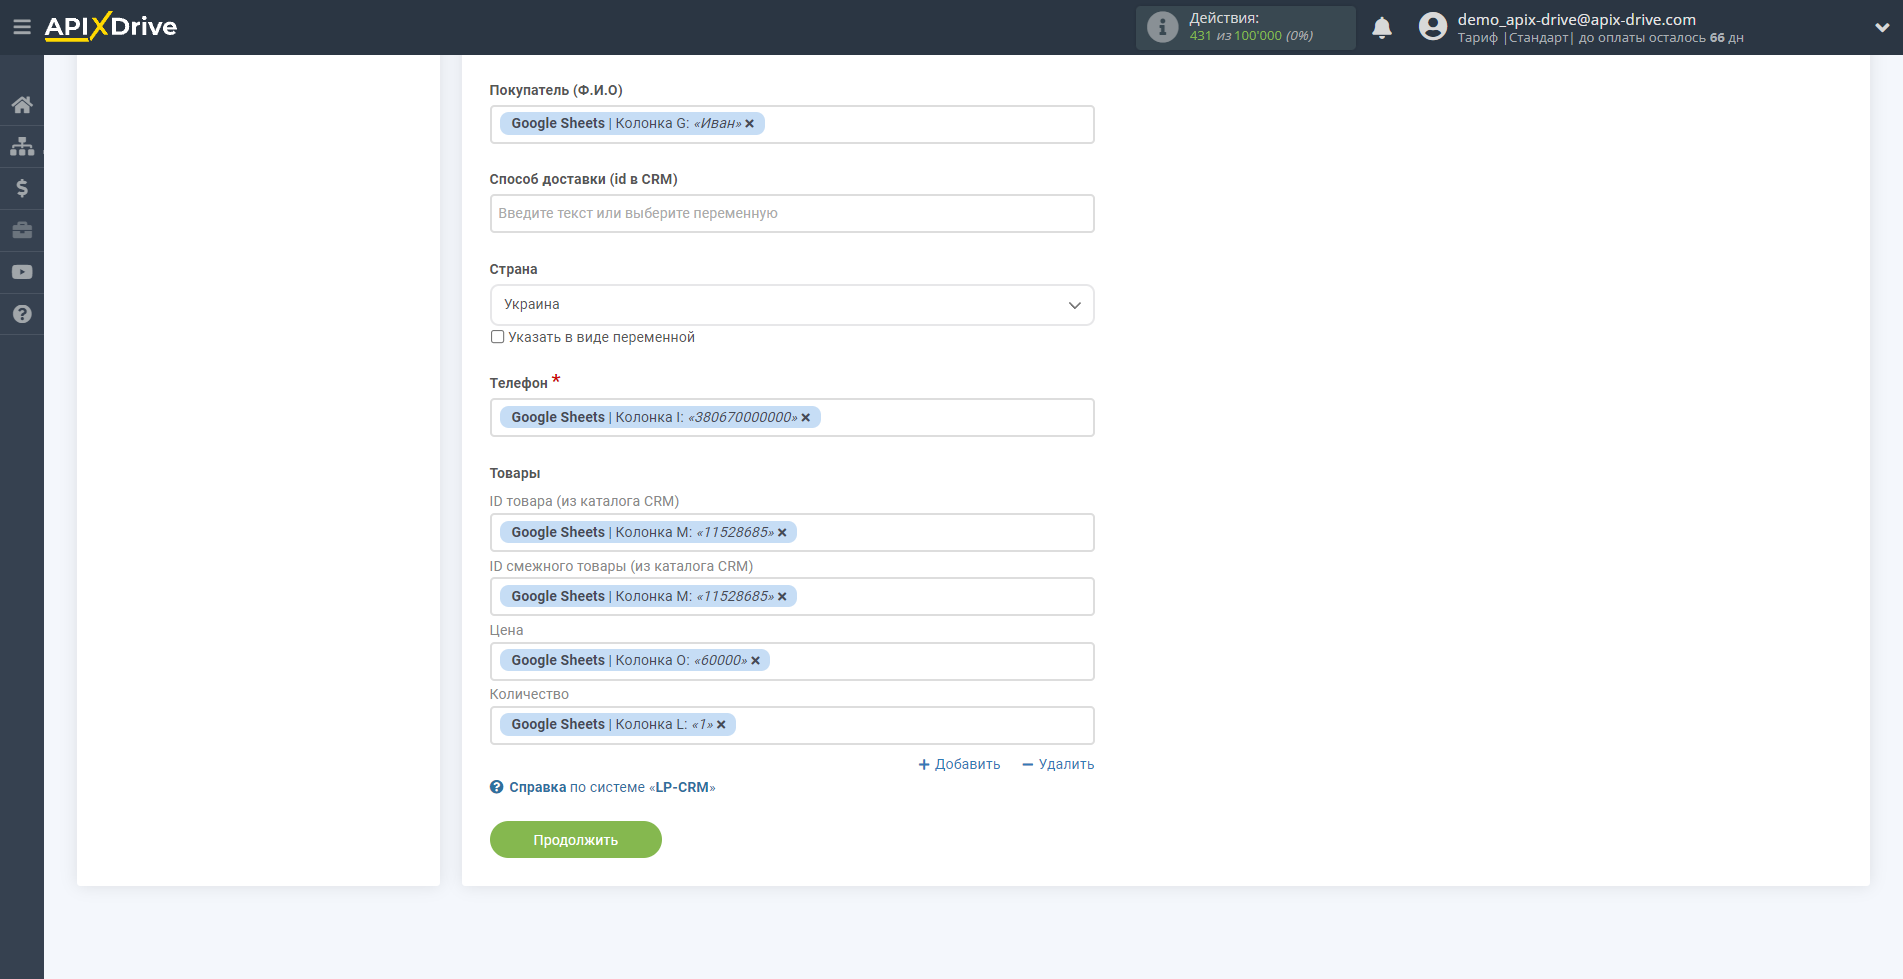Open the connections sitemap icon in sidebar
1903x979 pixels.
coord(22,146)
